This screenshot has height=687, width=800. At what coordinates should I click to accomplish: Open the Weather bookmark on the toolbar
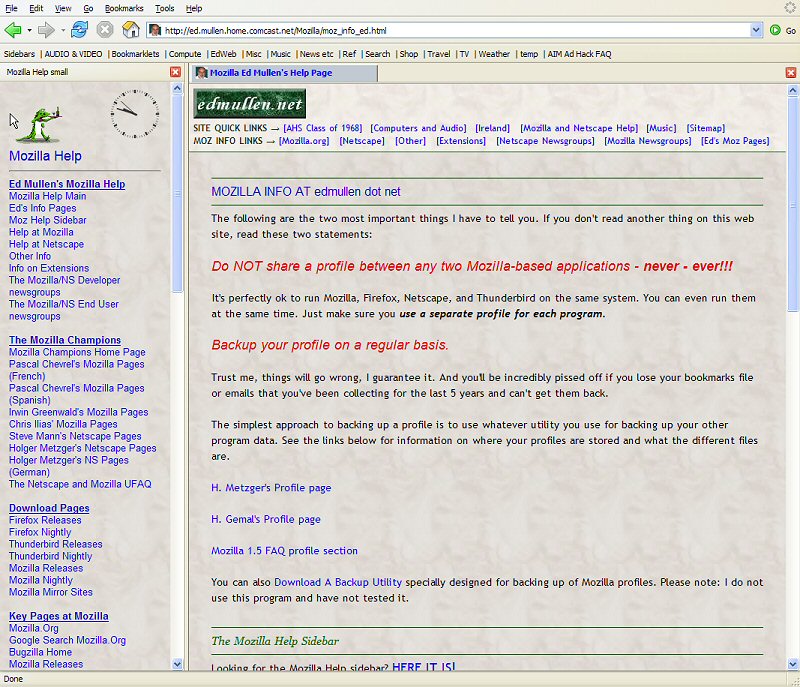496,55
